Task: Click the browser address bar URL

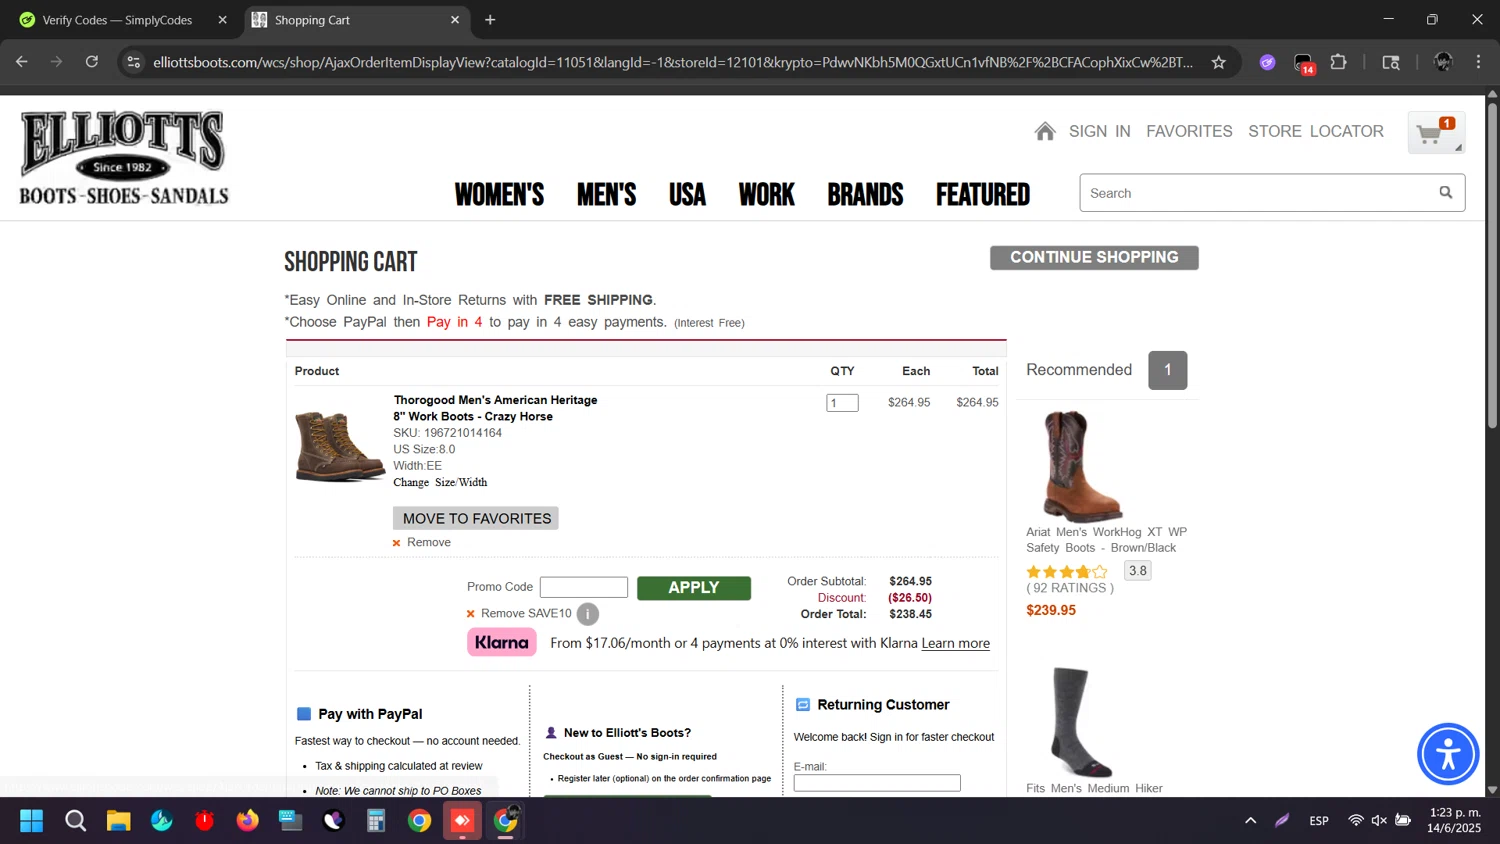Action: pyautogui.click(x=672, y=62)
